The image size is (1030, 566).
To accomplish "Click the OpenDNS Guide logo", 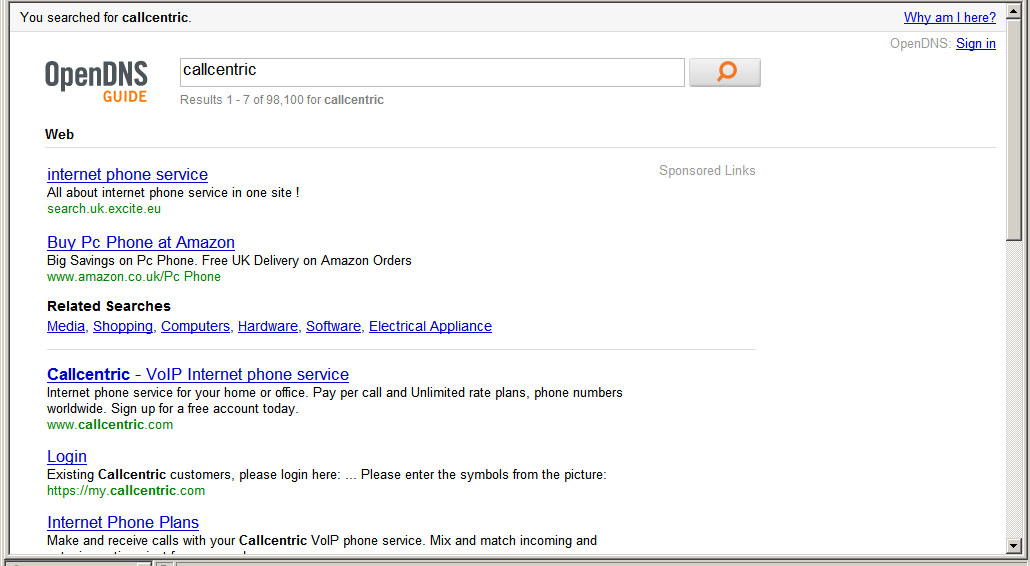I will [96, 81].
